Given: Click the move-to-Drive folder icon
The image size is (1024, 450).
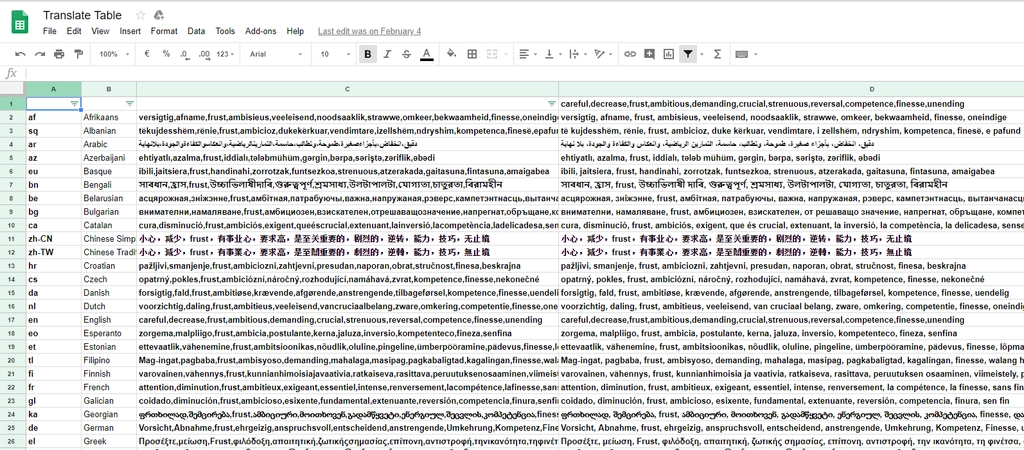Looking at the screenshot, I should tap(159, 15).
